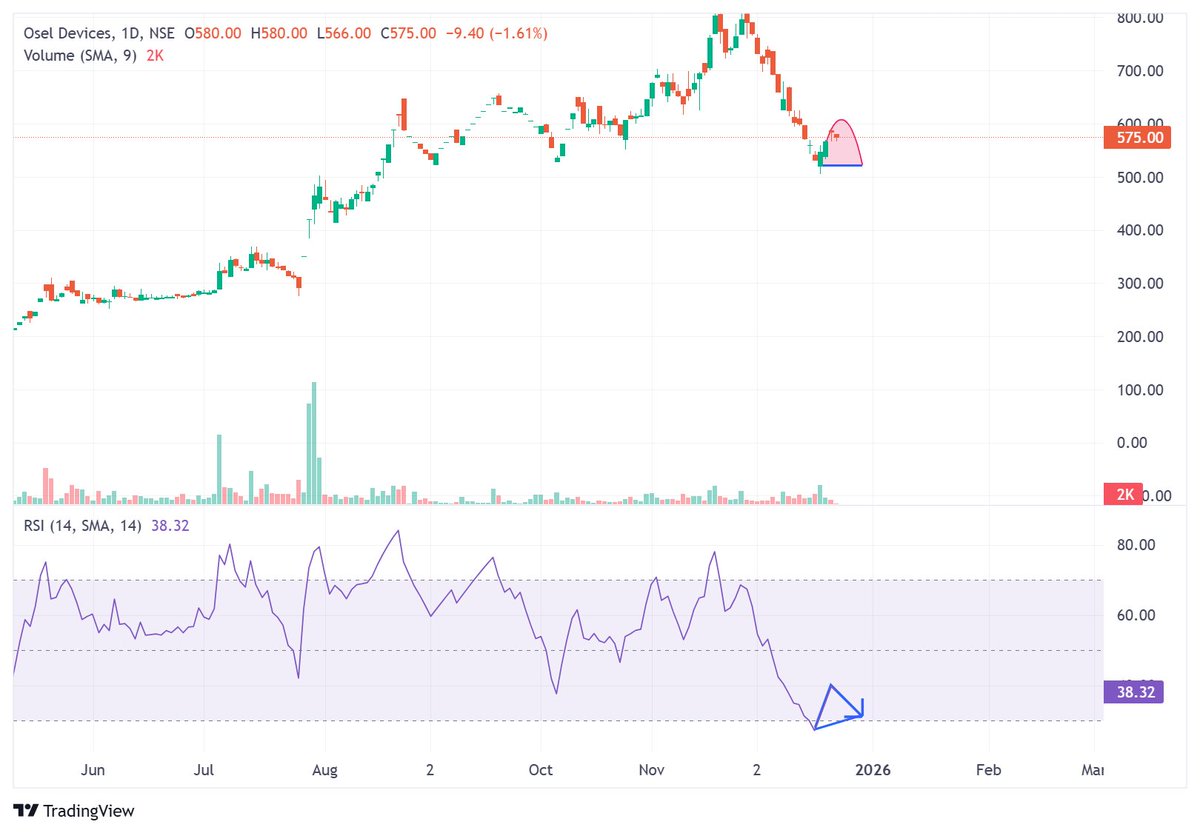Click the red 2K volume label
The image size is (1200, 833).
click(x=1124, y=494)
